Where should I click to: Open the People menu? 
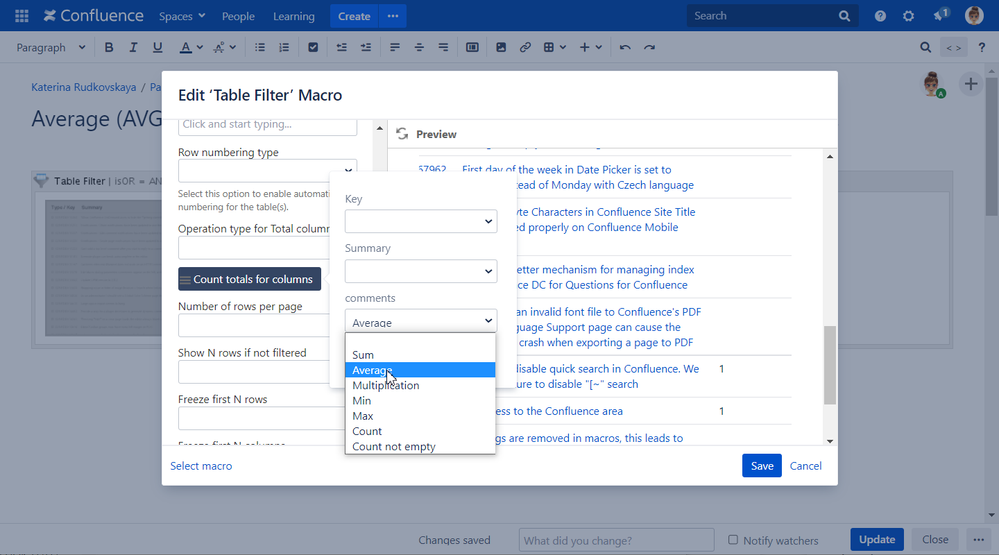238,16
